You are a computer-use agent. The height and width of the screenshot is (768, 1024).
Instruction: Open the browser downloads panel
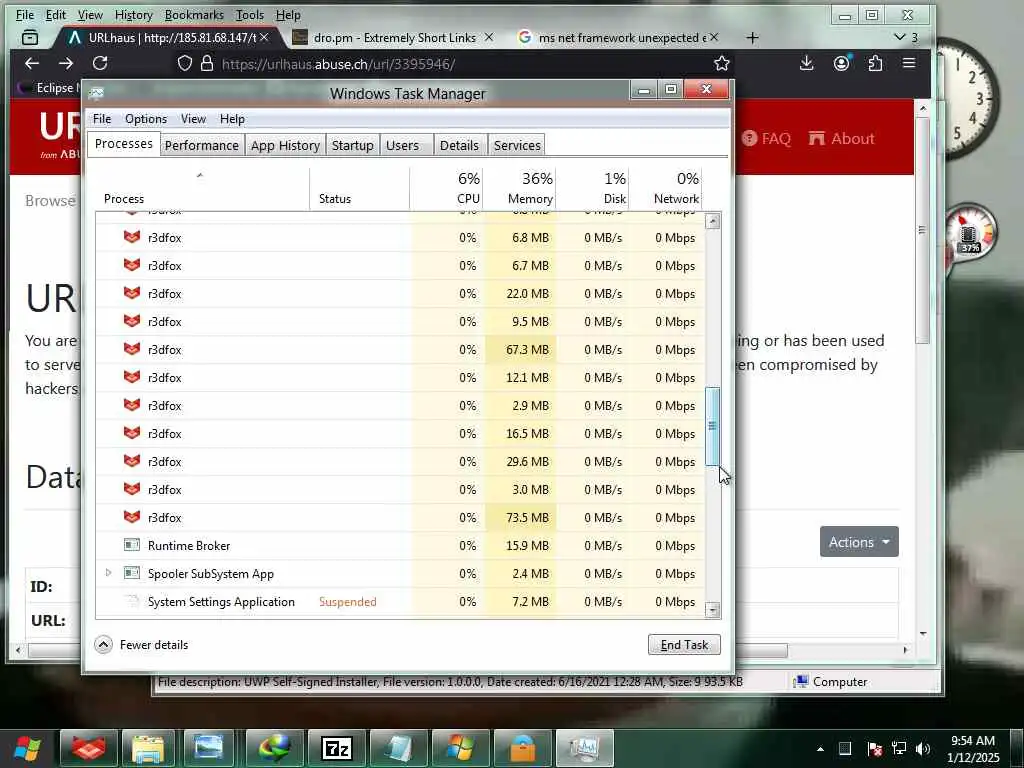coord(807,63)
